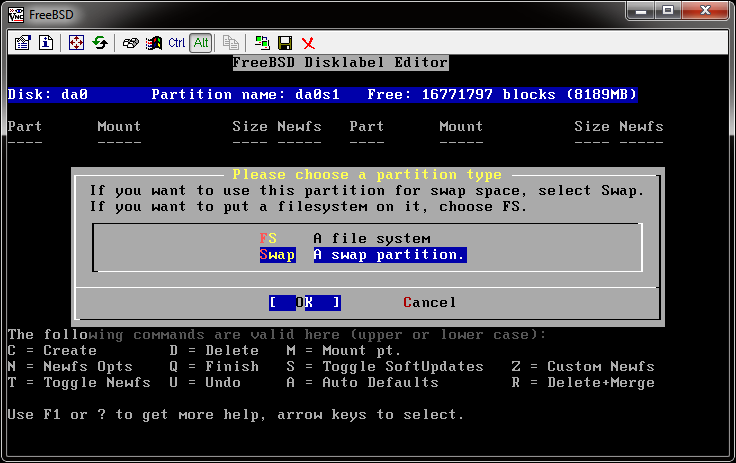This screenshot has width=736, height=463.
Task: Click the 'Please choose a partition type' title
Action: pos(367,175)
